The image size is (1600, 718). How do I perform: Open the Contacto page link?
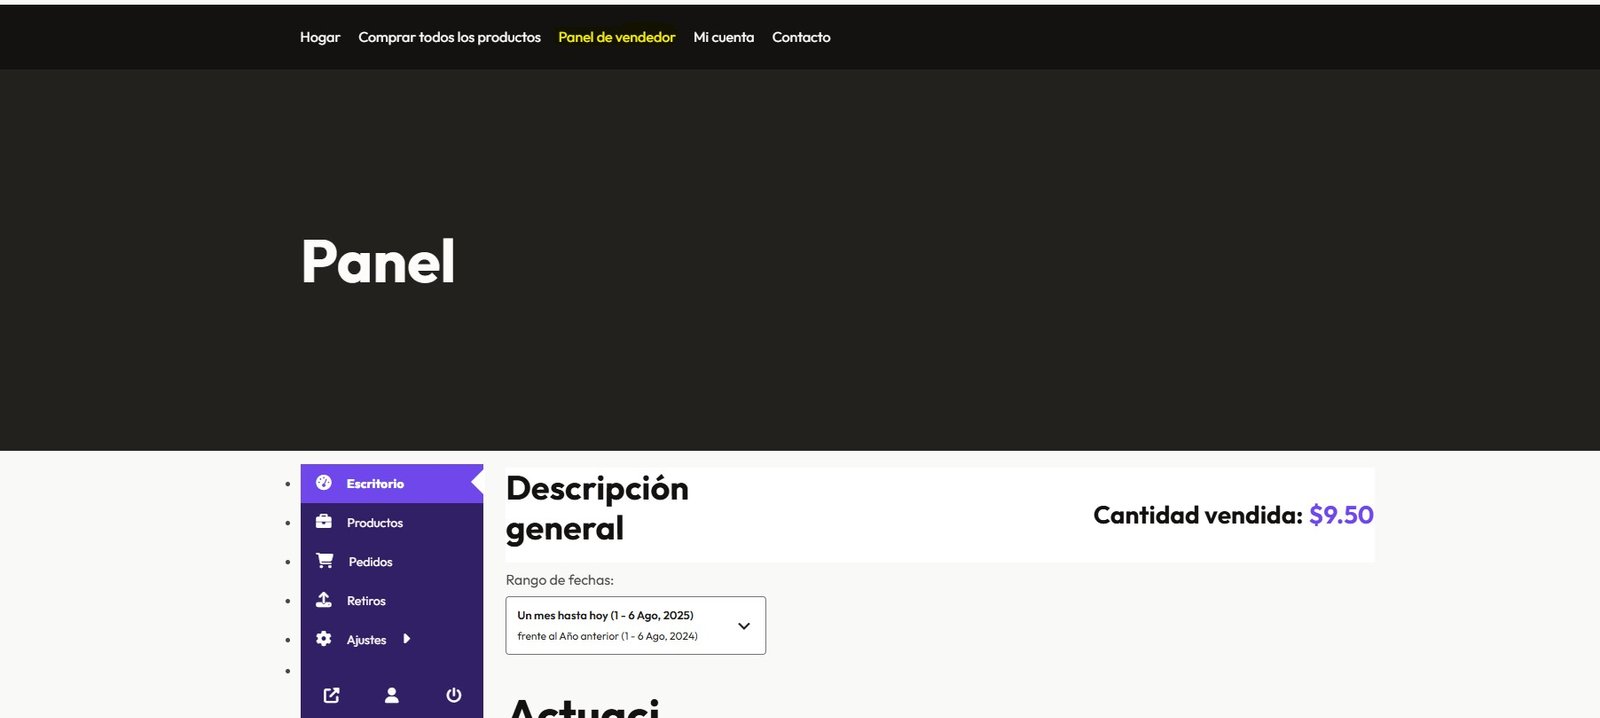click(x=801, y=37)
